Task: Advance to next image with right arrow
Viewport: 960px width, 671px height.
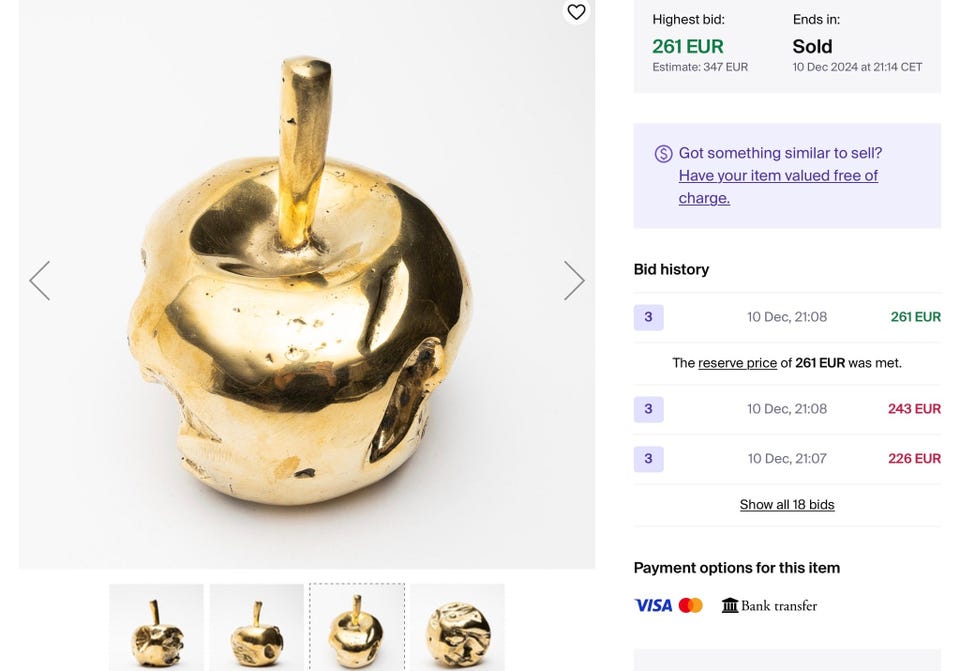Action: (x=573, y=281)
